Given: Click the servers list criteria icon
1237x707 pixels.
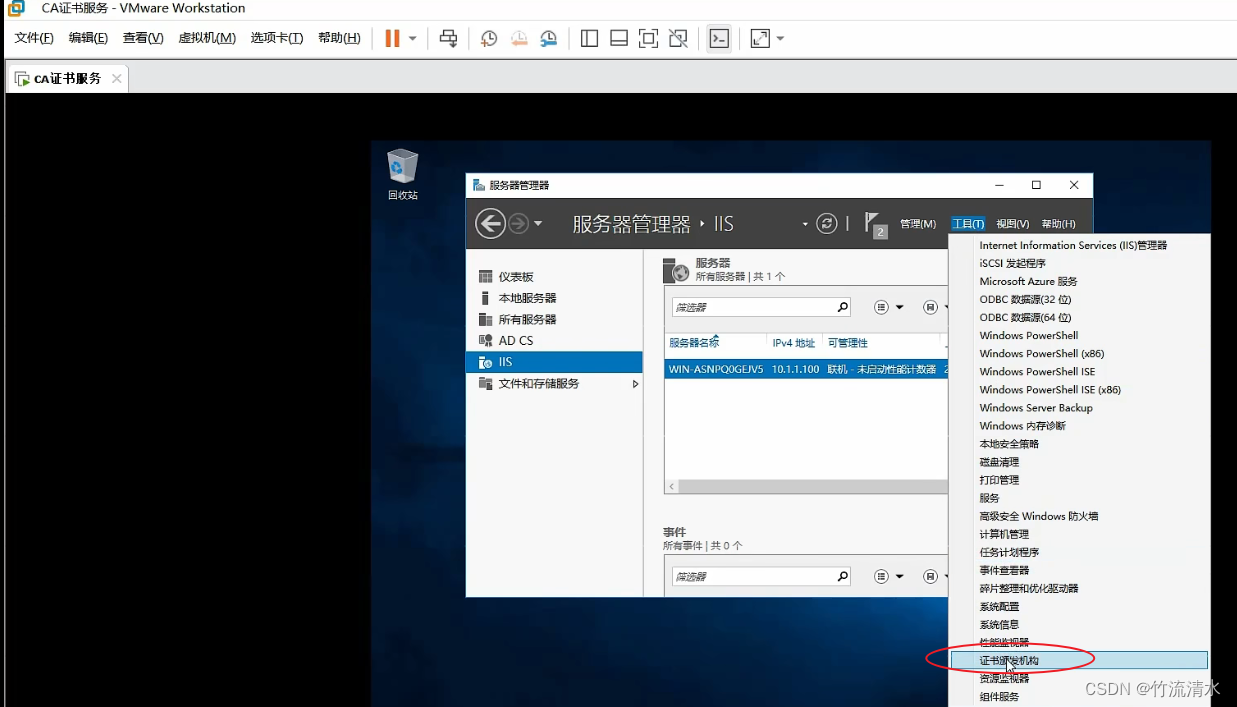Looking at the screenshot, I should (882, 307).
